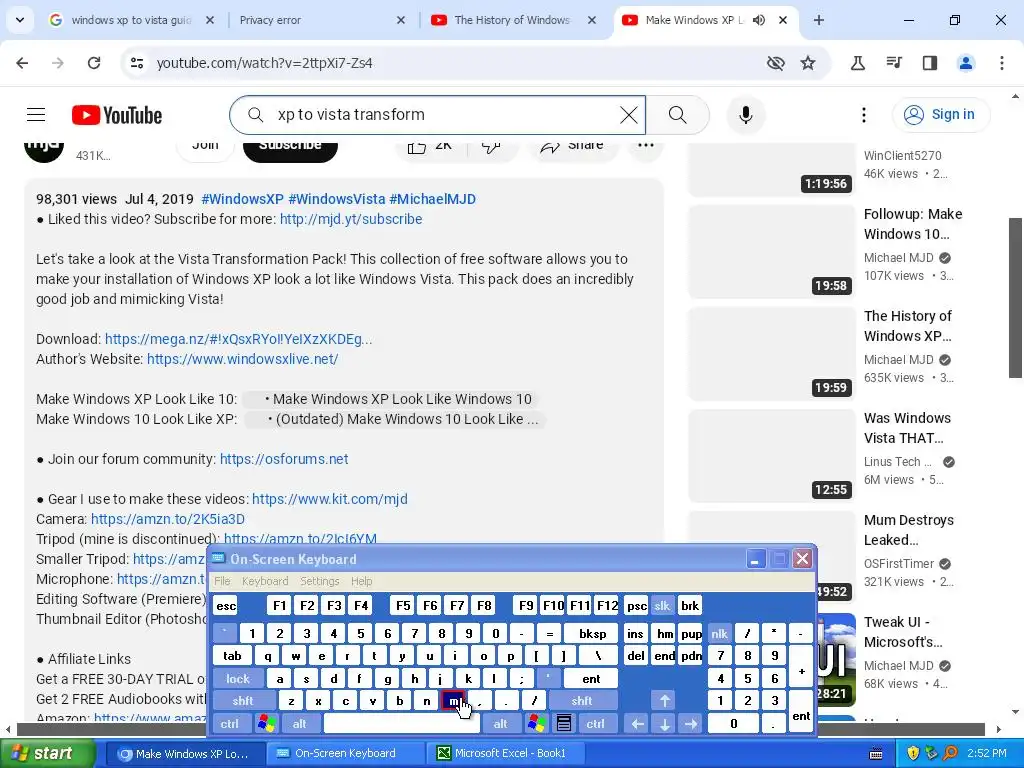Image resolution: width=1024 pixels, height=768 pixels.
Task: Click the third-party cookies eye icon
Action: [775, 63]
